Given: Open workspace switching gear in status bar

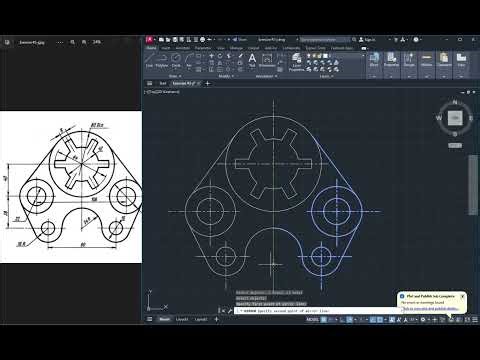Looking at the screenshot, I should tap(423, 319).
